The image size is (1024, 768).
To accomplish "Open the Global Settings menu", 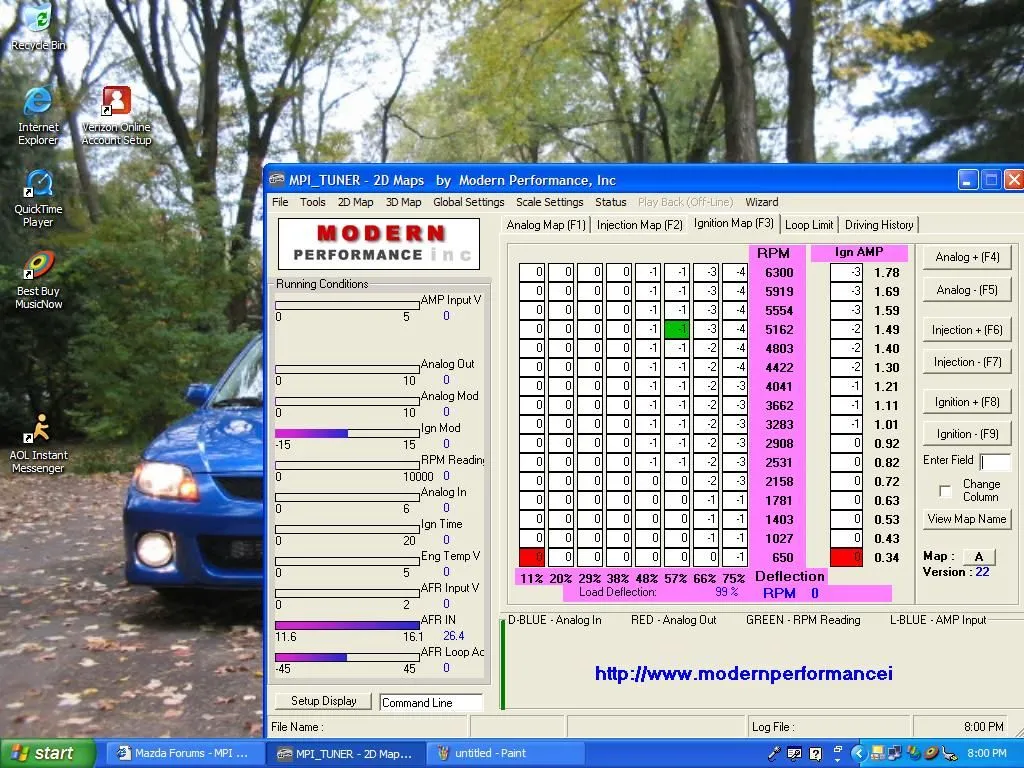I will click(468, 202).
